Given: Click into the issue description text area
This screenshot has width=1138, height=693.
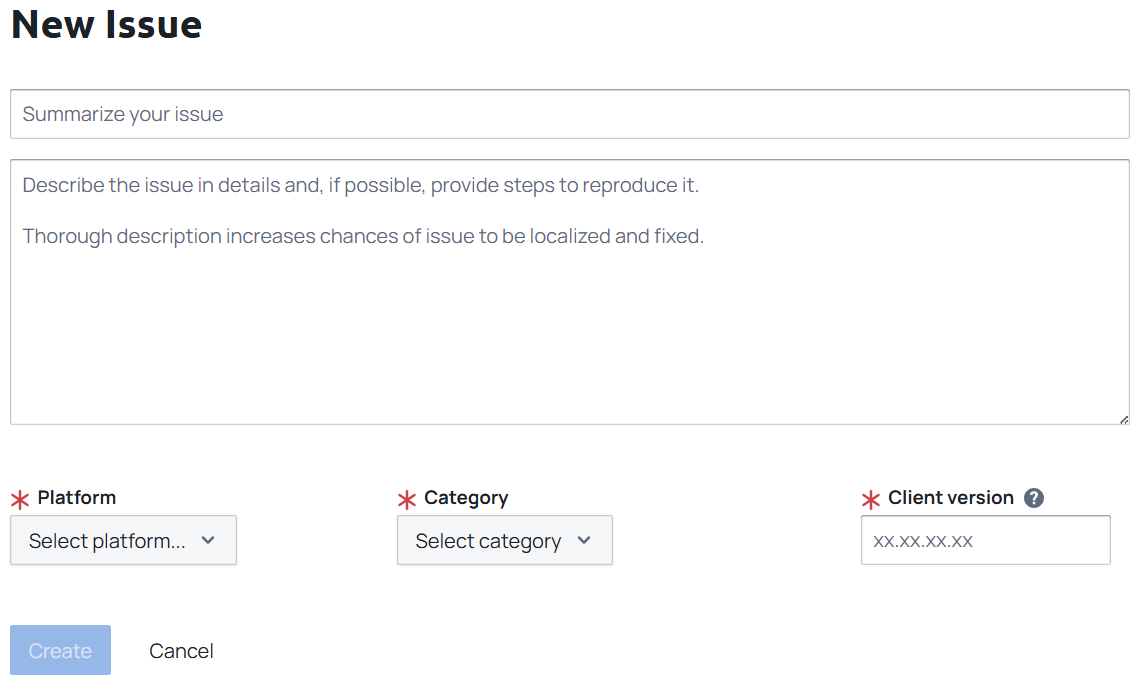Looking at the screenshot, I should pos(570,292).
